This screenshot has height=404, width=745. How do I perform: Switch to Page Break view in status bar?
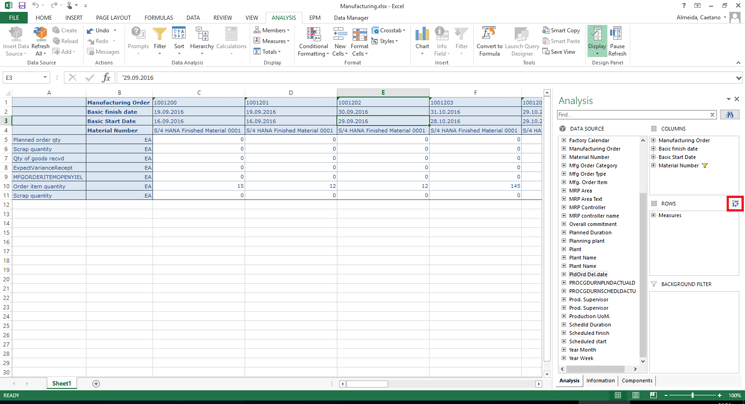click(x=651, y=396)
